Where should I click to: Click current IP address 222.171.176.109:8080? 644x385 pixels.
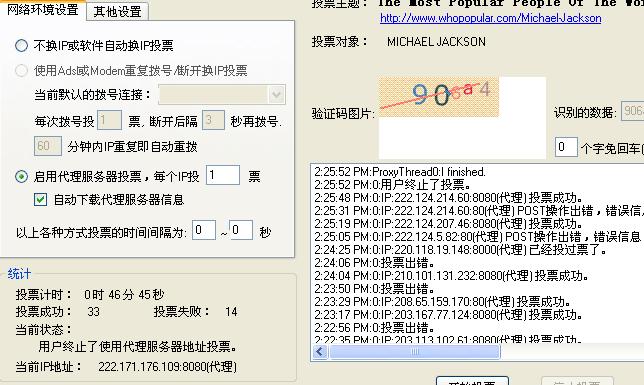tap(167, 367)
